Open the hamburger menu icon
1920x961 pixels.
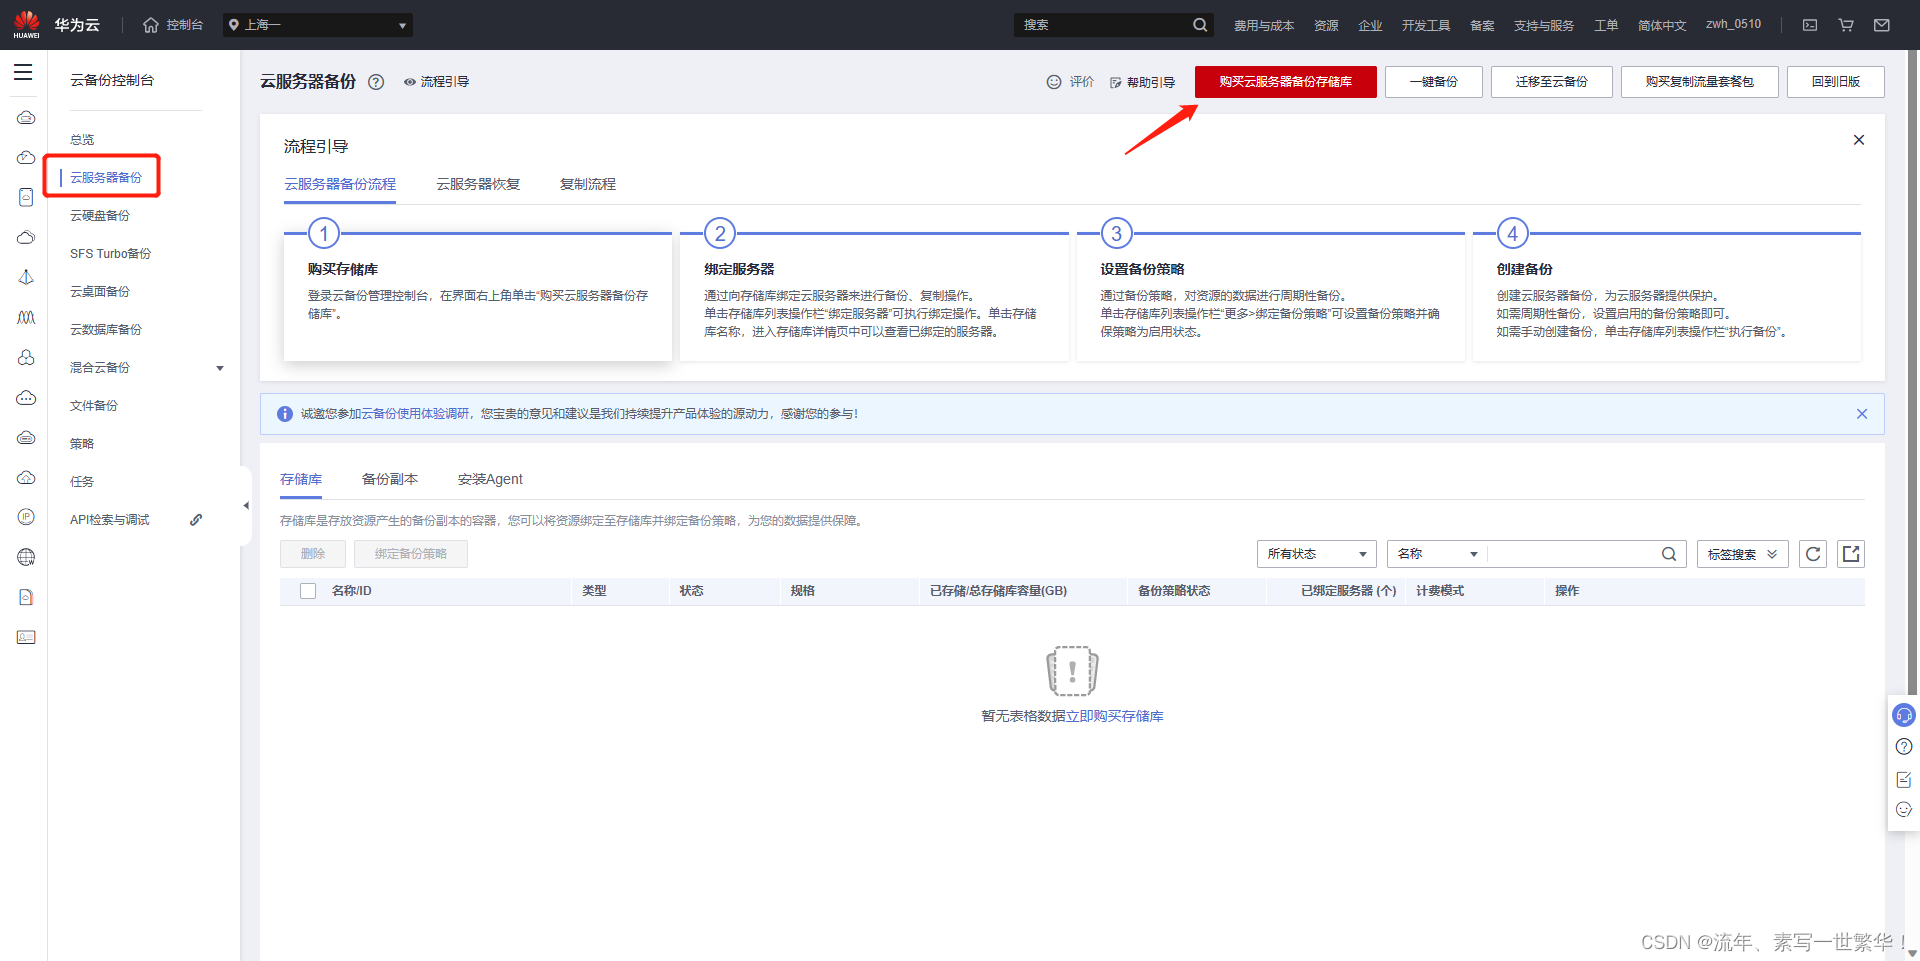tap(23, 72)
